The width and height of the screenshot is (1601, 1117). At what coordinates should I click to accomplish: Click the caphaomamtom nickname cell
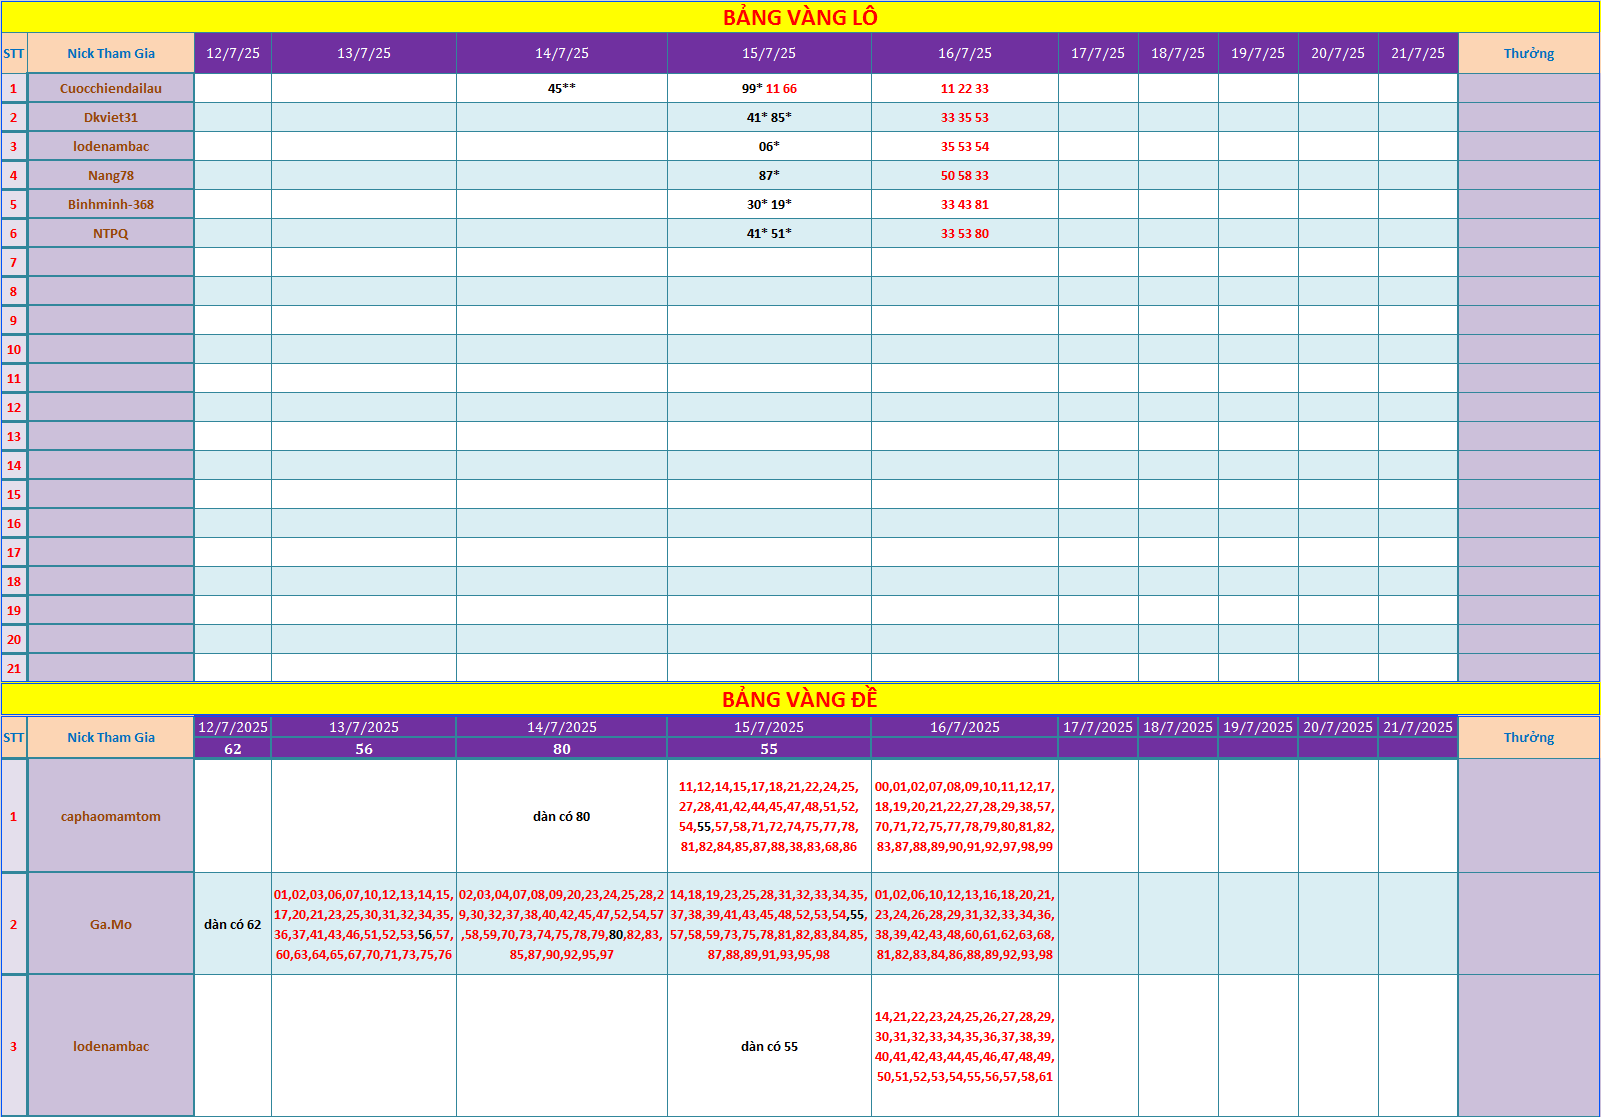coord(111,816)
